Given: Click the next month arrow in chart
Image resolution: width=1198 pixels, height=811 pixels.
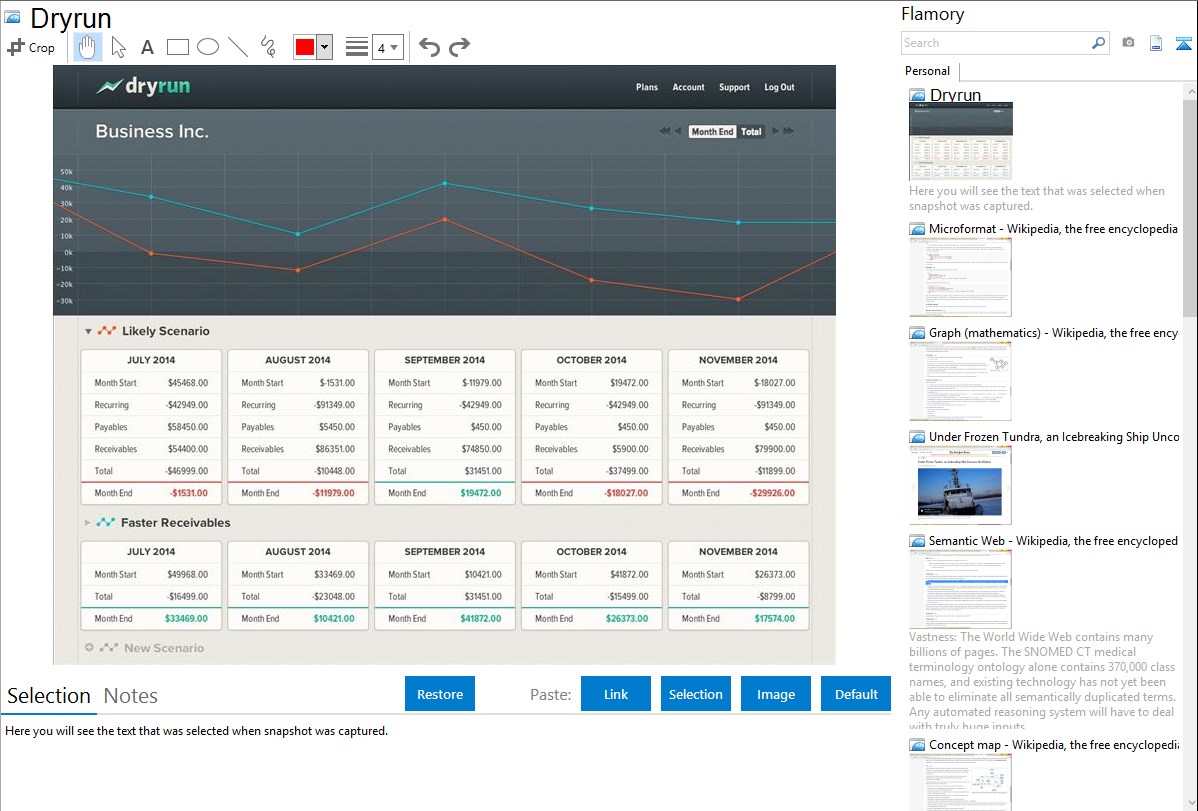Looking at the screenshot, I should 775,131.
